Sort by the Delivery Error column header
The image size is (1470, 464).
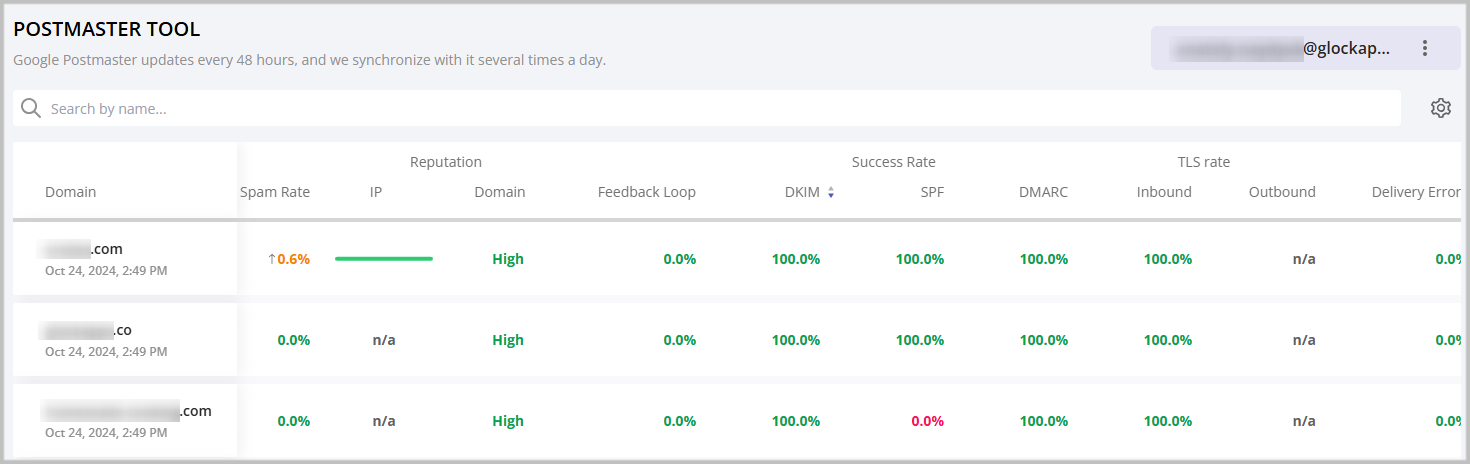1415,192
